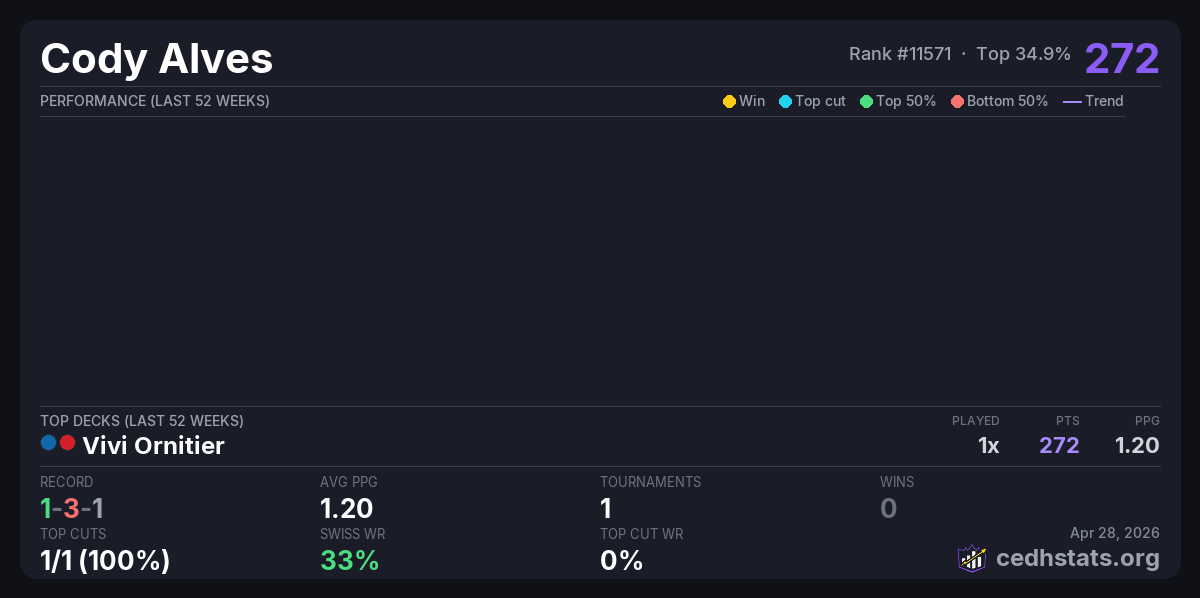Click the Top 34.9% percentile label
The width and height of the screenshot is (1200, 598).
[1023, 54]
